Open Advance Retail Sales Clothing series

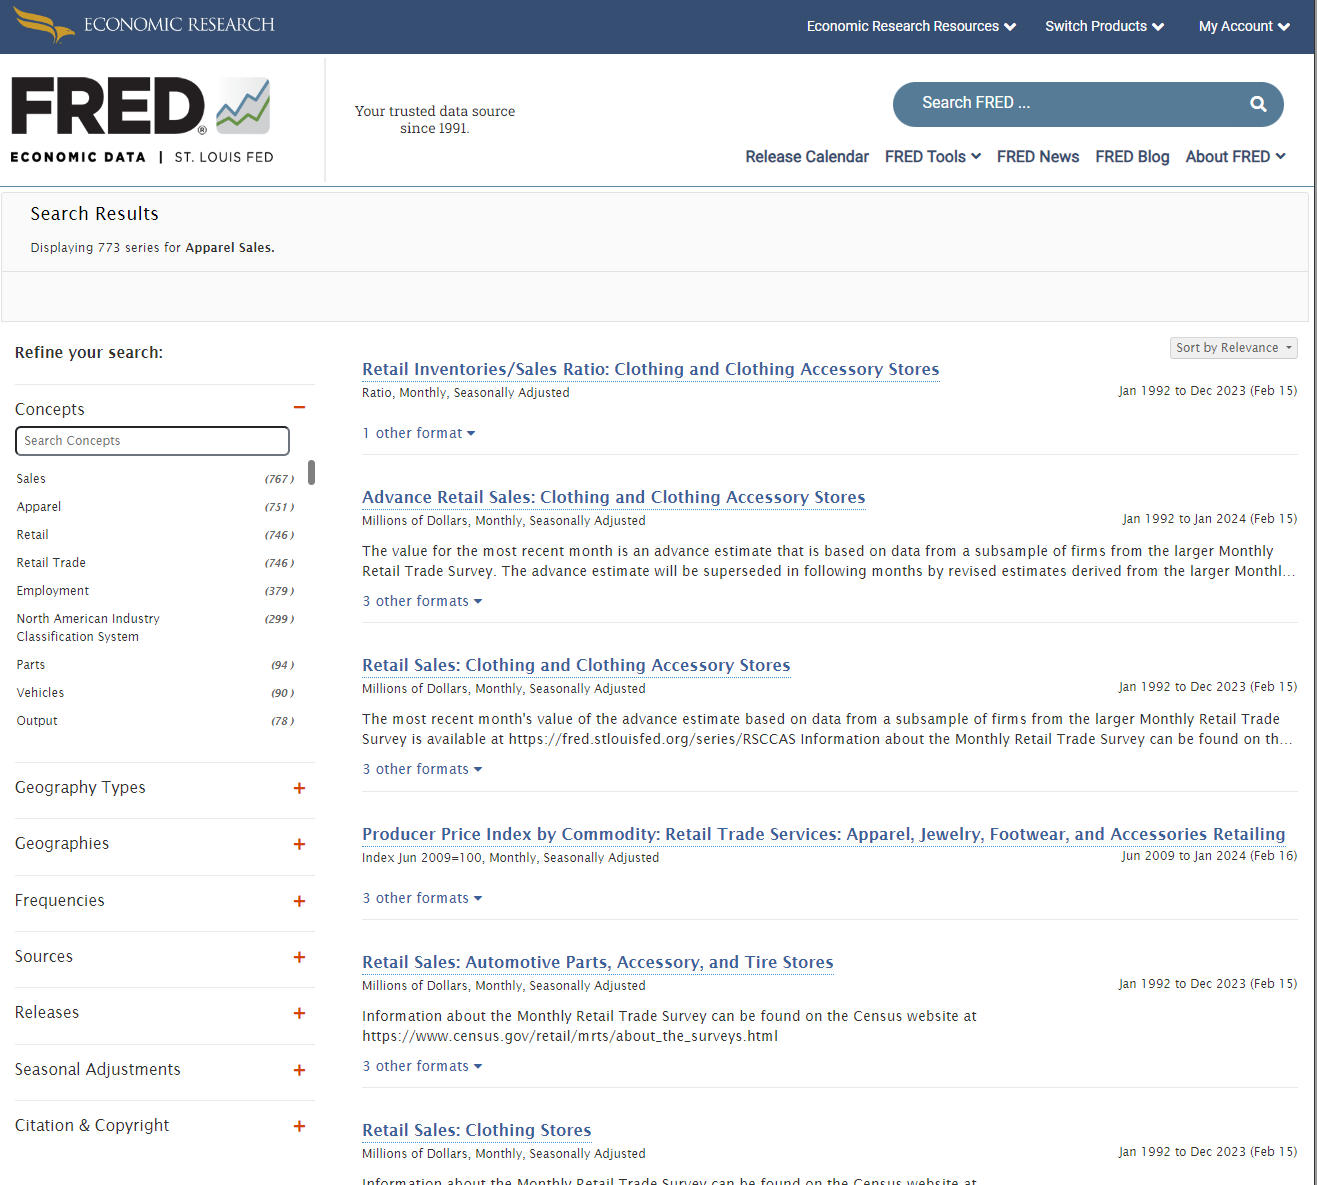tap(613, 497)
